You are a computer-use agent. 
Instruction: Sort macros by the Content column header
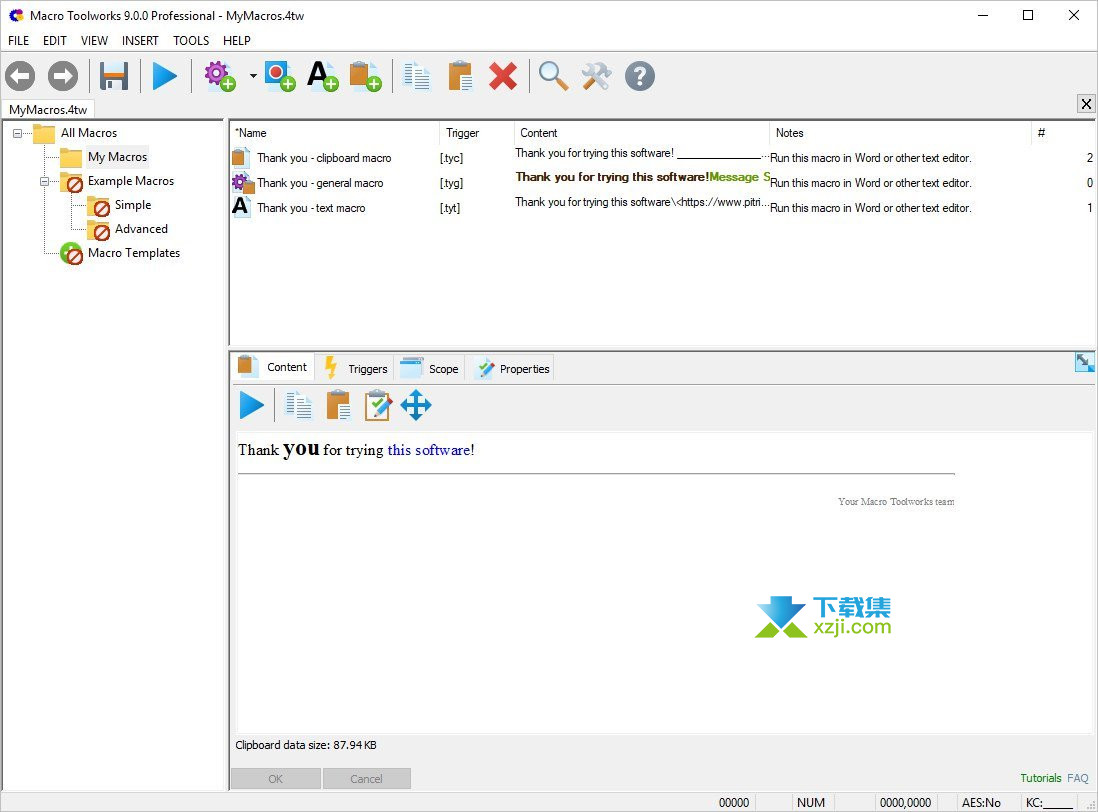click(641, 133)
